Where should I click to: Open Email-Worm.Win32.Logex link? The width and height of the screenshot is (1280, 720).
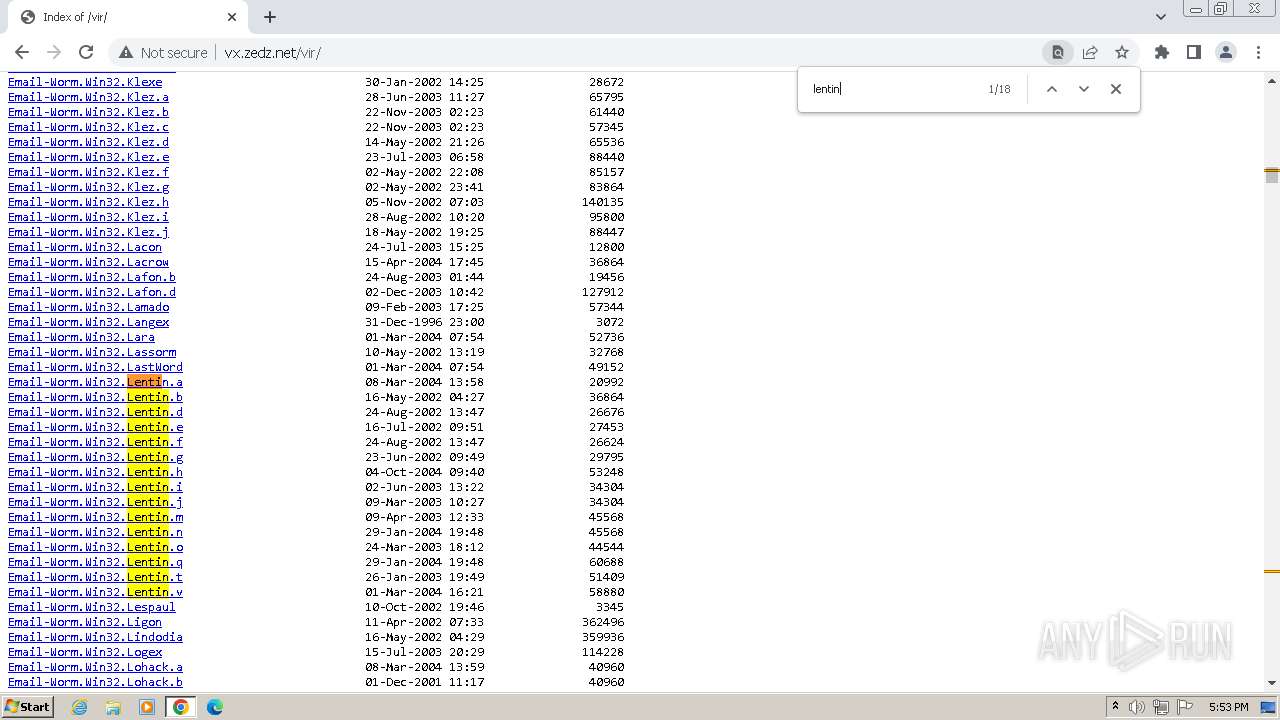pyautogui.click(x=85, y=652)
